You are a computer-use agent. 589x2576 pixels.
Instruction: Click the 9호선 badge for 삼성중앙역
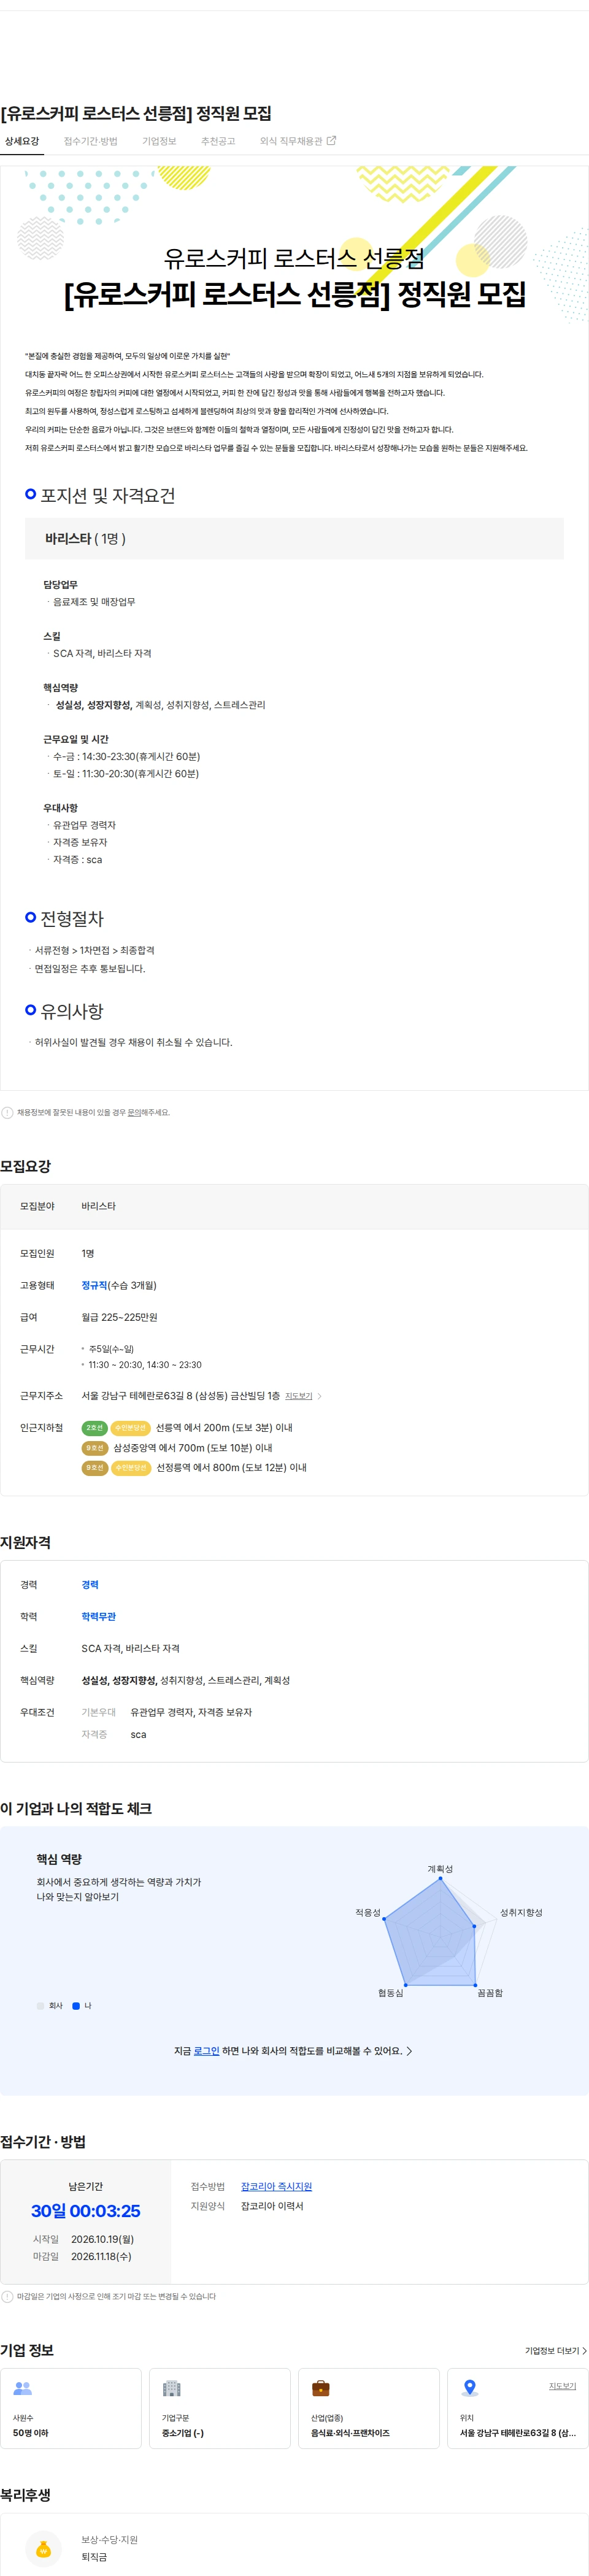pos(94,1447)
